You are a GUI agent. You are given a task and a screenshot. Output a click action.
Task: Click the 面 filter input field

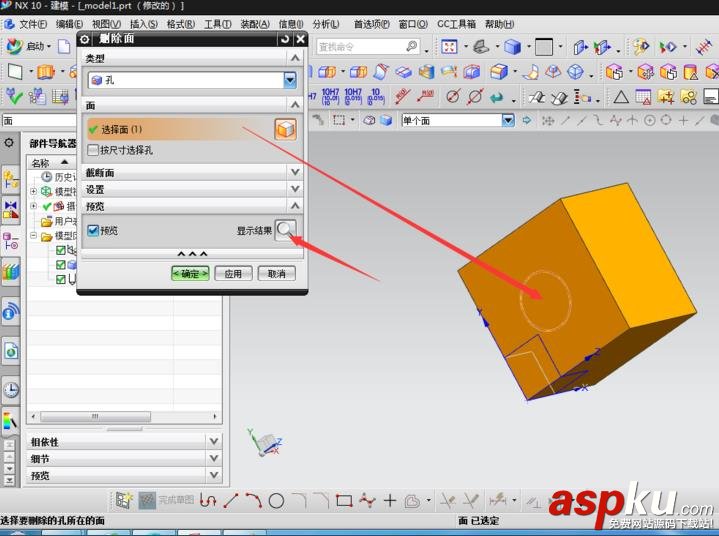[39, 121]
